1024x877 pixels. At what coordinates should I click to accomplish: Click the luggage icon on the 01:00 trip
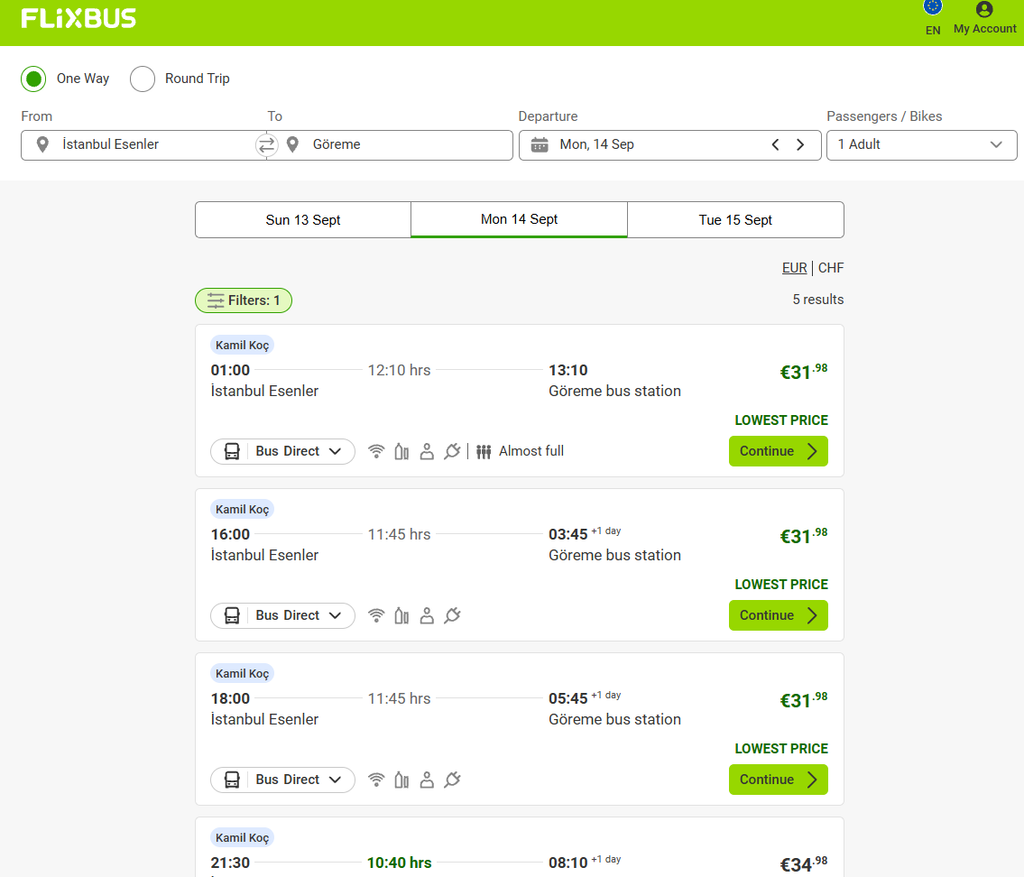[402, 451]
